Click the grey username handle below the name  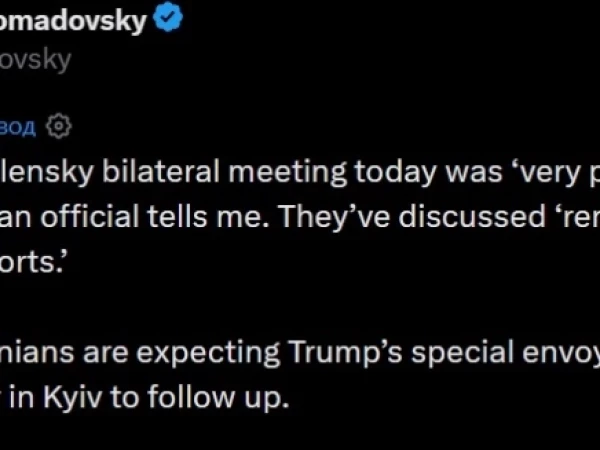point(36,60)
